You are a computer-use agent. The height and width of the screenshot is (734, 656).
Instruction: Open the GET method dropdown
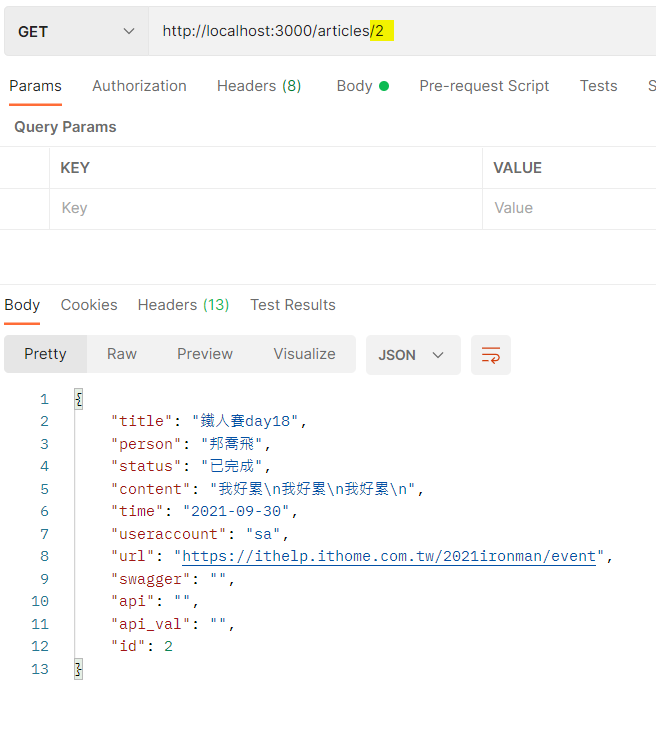[75, 31]
